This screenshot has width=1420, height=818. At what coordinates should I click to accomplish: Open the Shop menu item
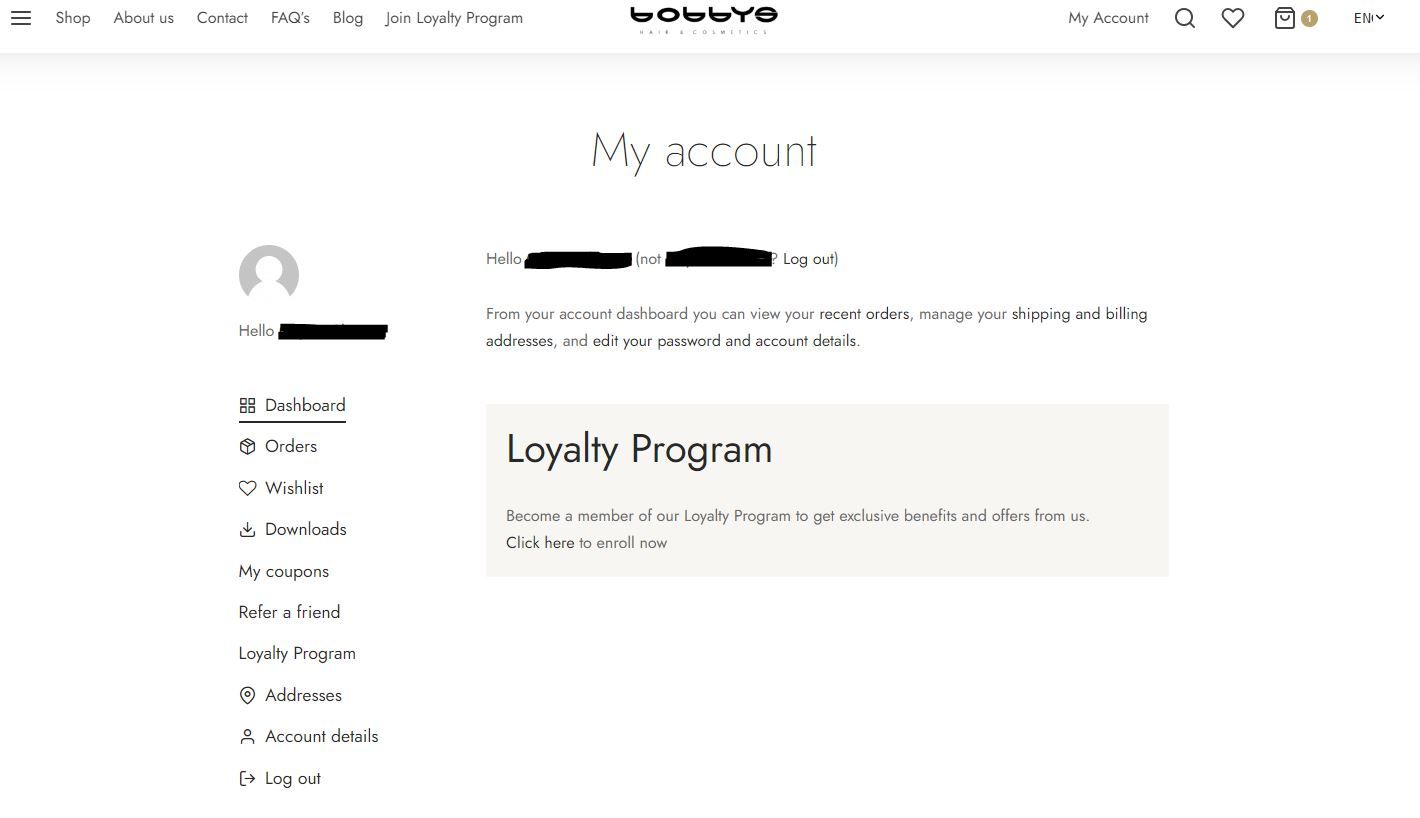(x=73, y=18)
